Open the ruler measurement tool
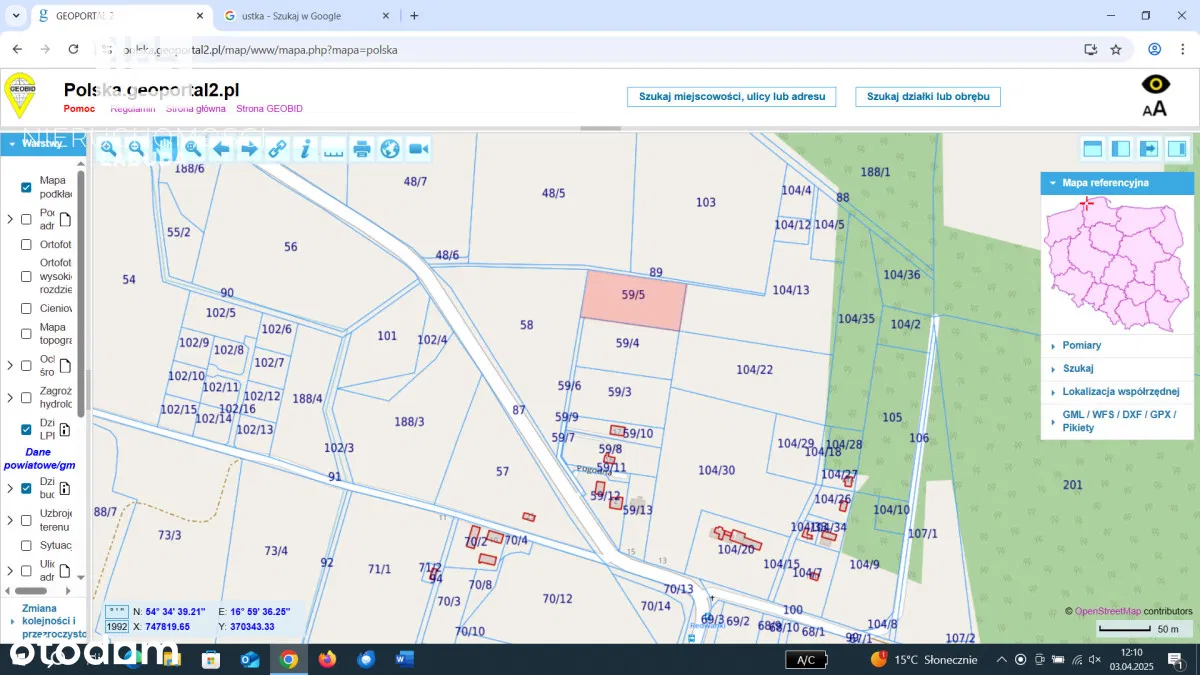This screenshot has width=1200, height=675. (333, 149)
